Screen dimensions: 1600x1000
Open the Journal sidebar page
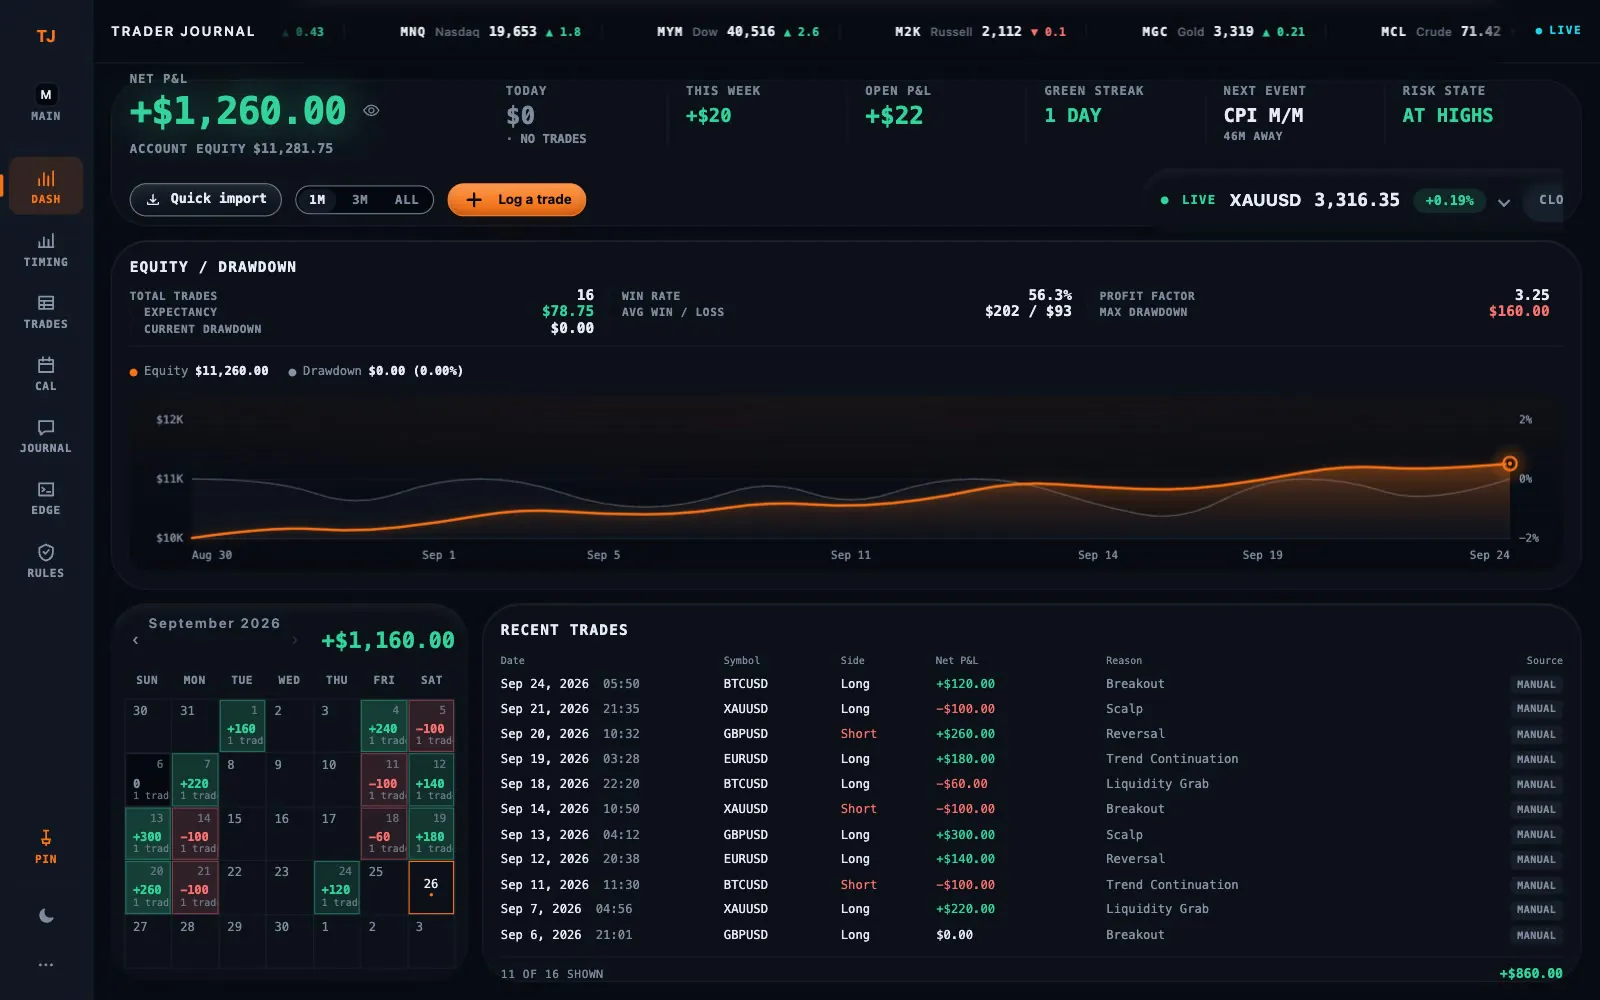[46, 435]
